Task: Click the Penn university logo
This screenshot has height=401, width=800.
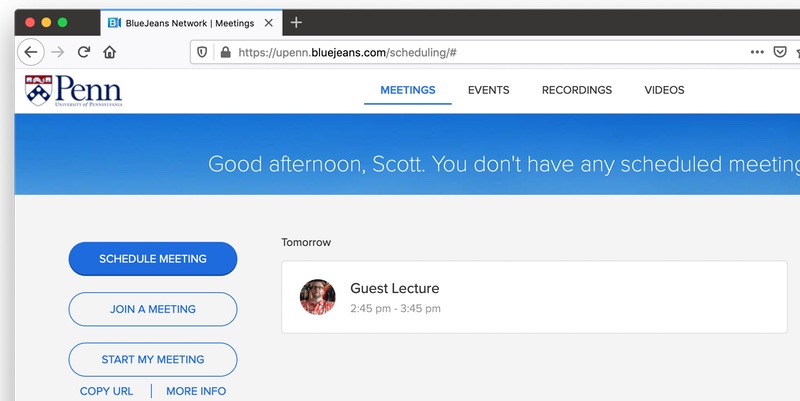Action: click(73, 91)
